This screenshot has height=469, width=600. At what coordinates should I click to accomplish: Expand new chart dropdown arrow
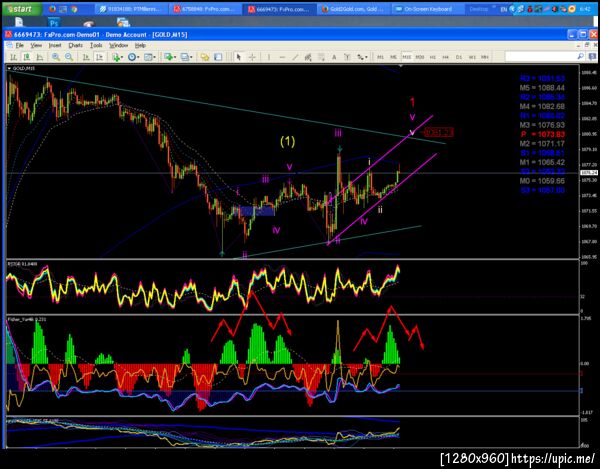coord(174,57)
